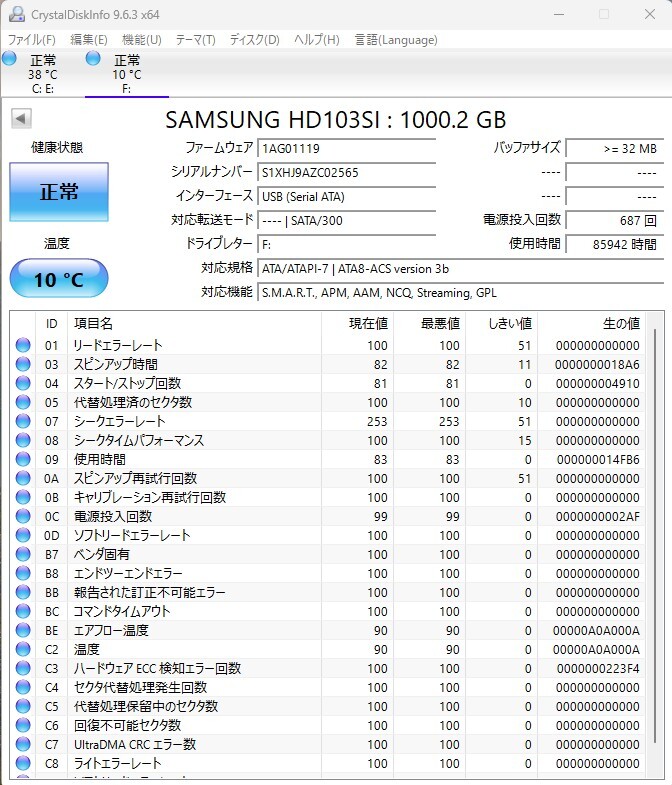Click the 現在値 column header

(x=358, y=323)
